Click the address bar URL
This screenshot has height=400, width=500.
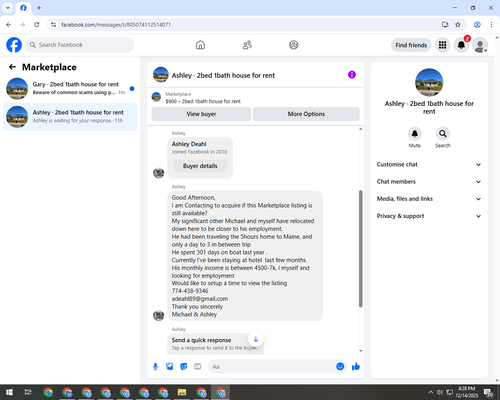(x=116, y=25)
